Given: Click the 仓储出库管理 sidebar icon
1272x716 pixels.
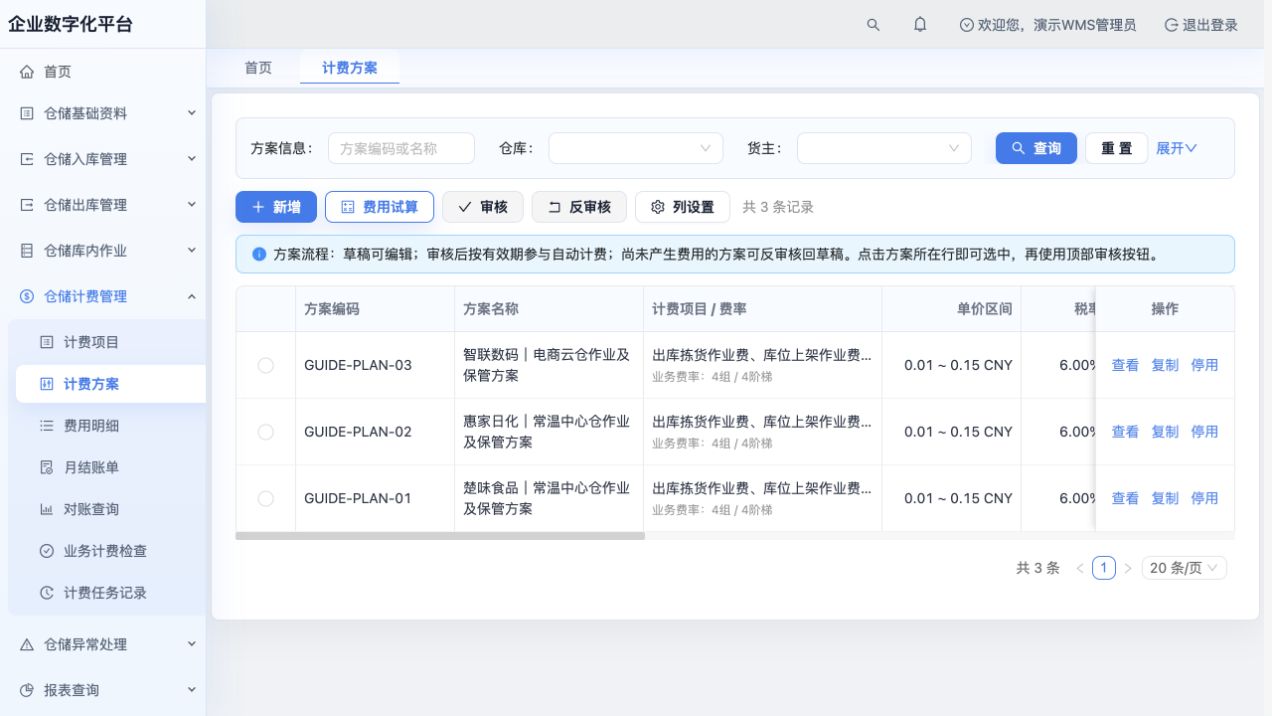Looking at the screenshot, I should tap(27, 205).
